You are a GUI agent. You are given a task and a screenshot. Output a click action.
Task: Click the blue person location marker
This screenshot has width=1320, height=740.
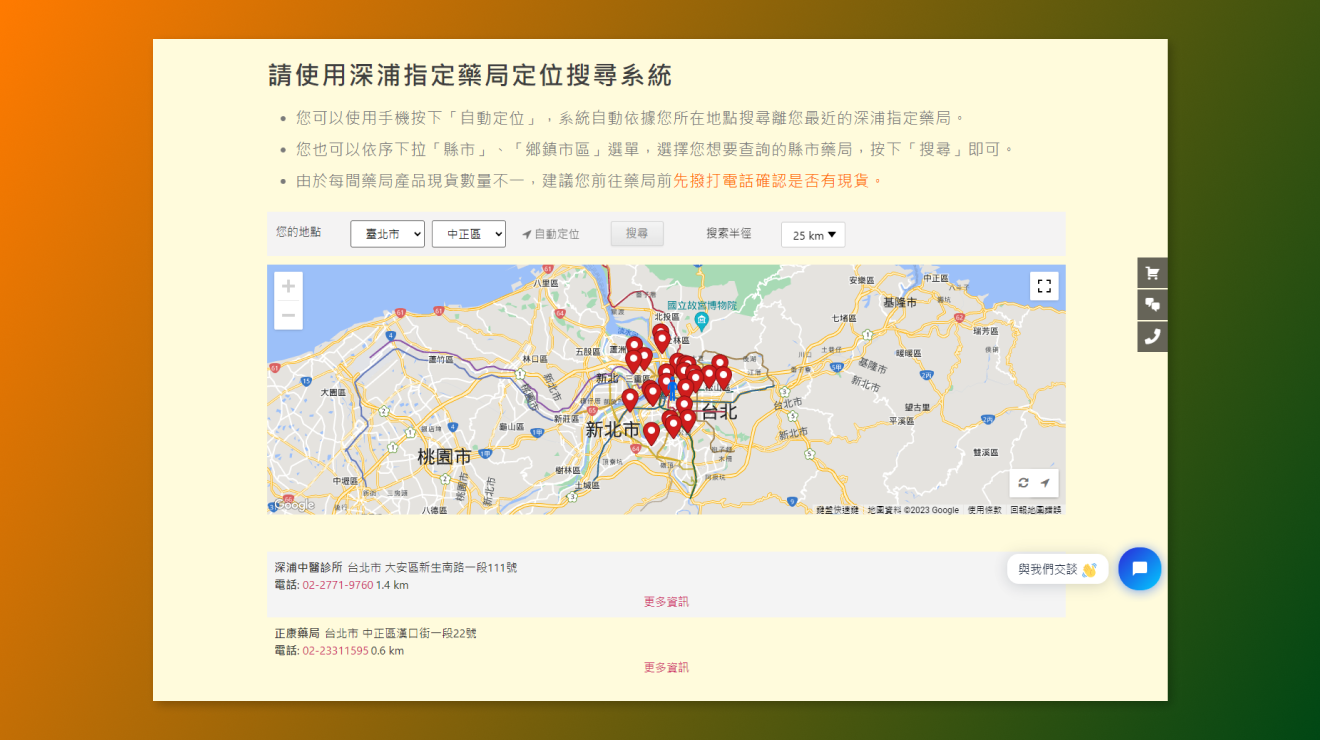pos(672,387)
